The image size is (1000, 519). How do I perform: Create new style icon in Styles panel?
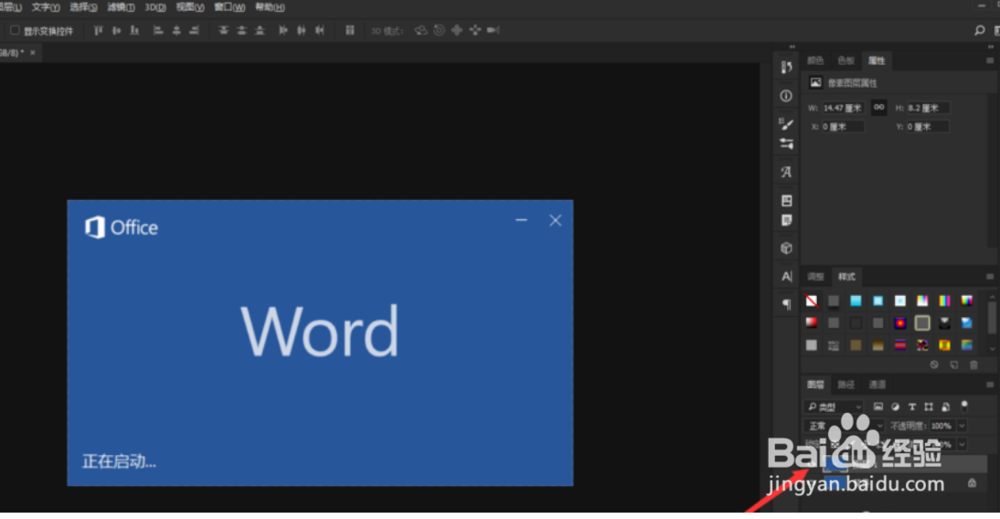954,365
